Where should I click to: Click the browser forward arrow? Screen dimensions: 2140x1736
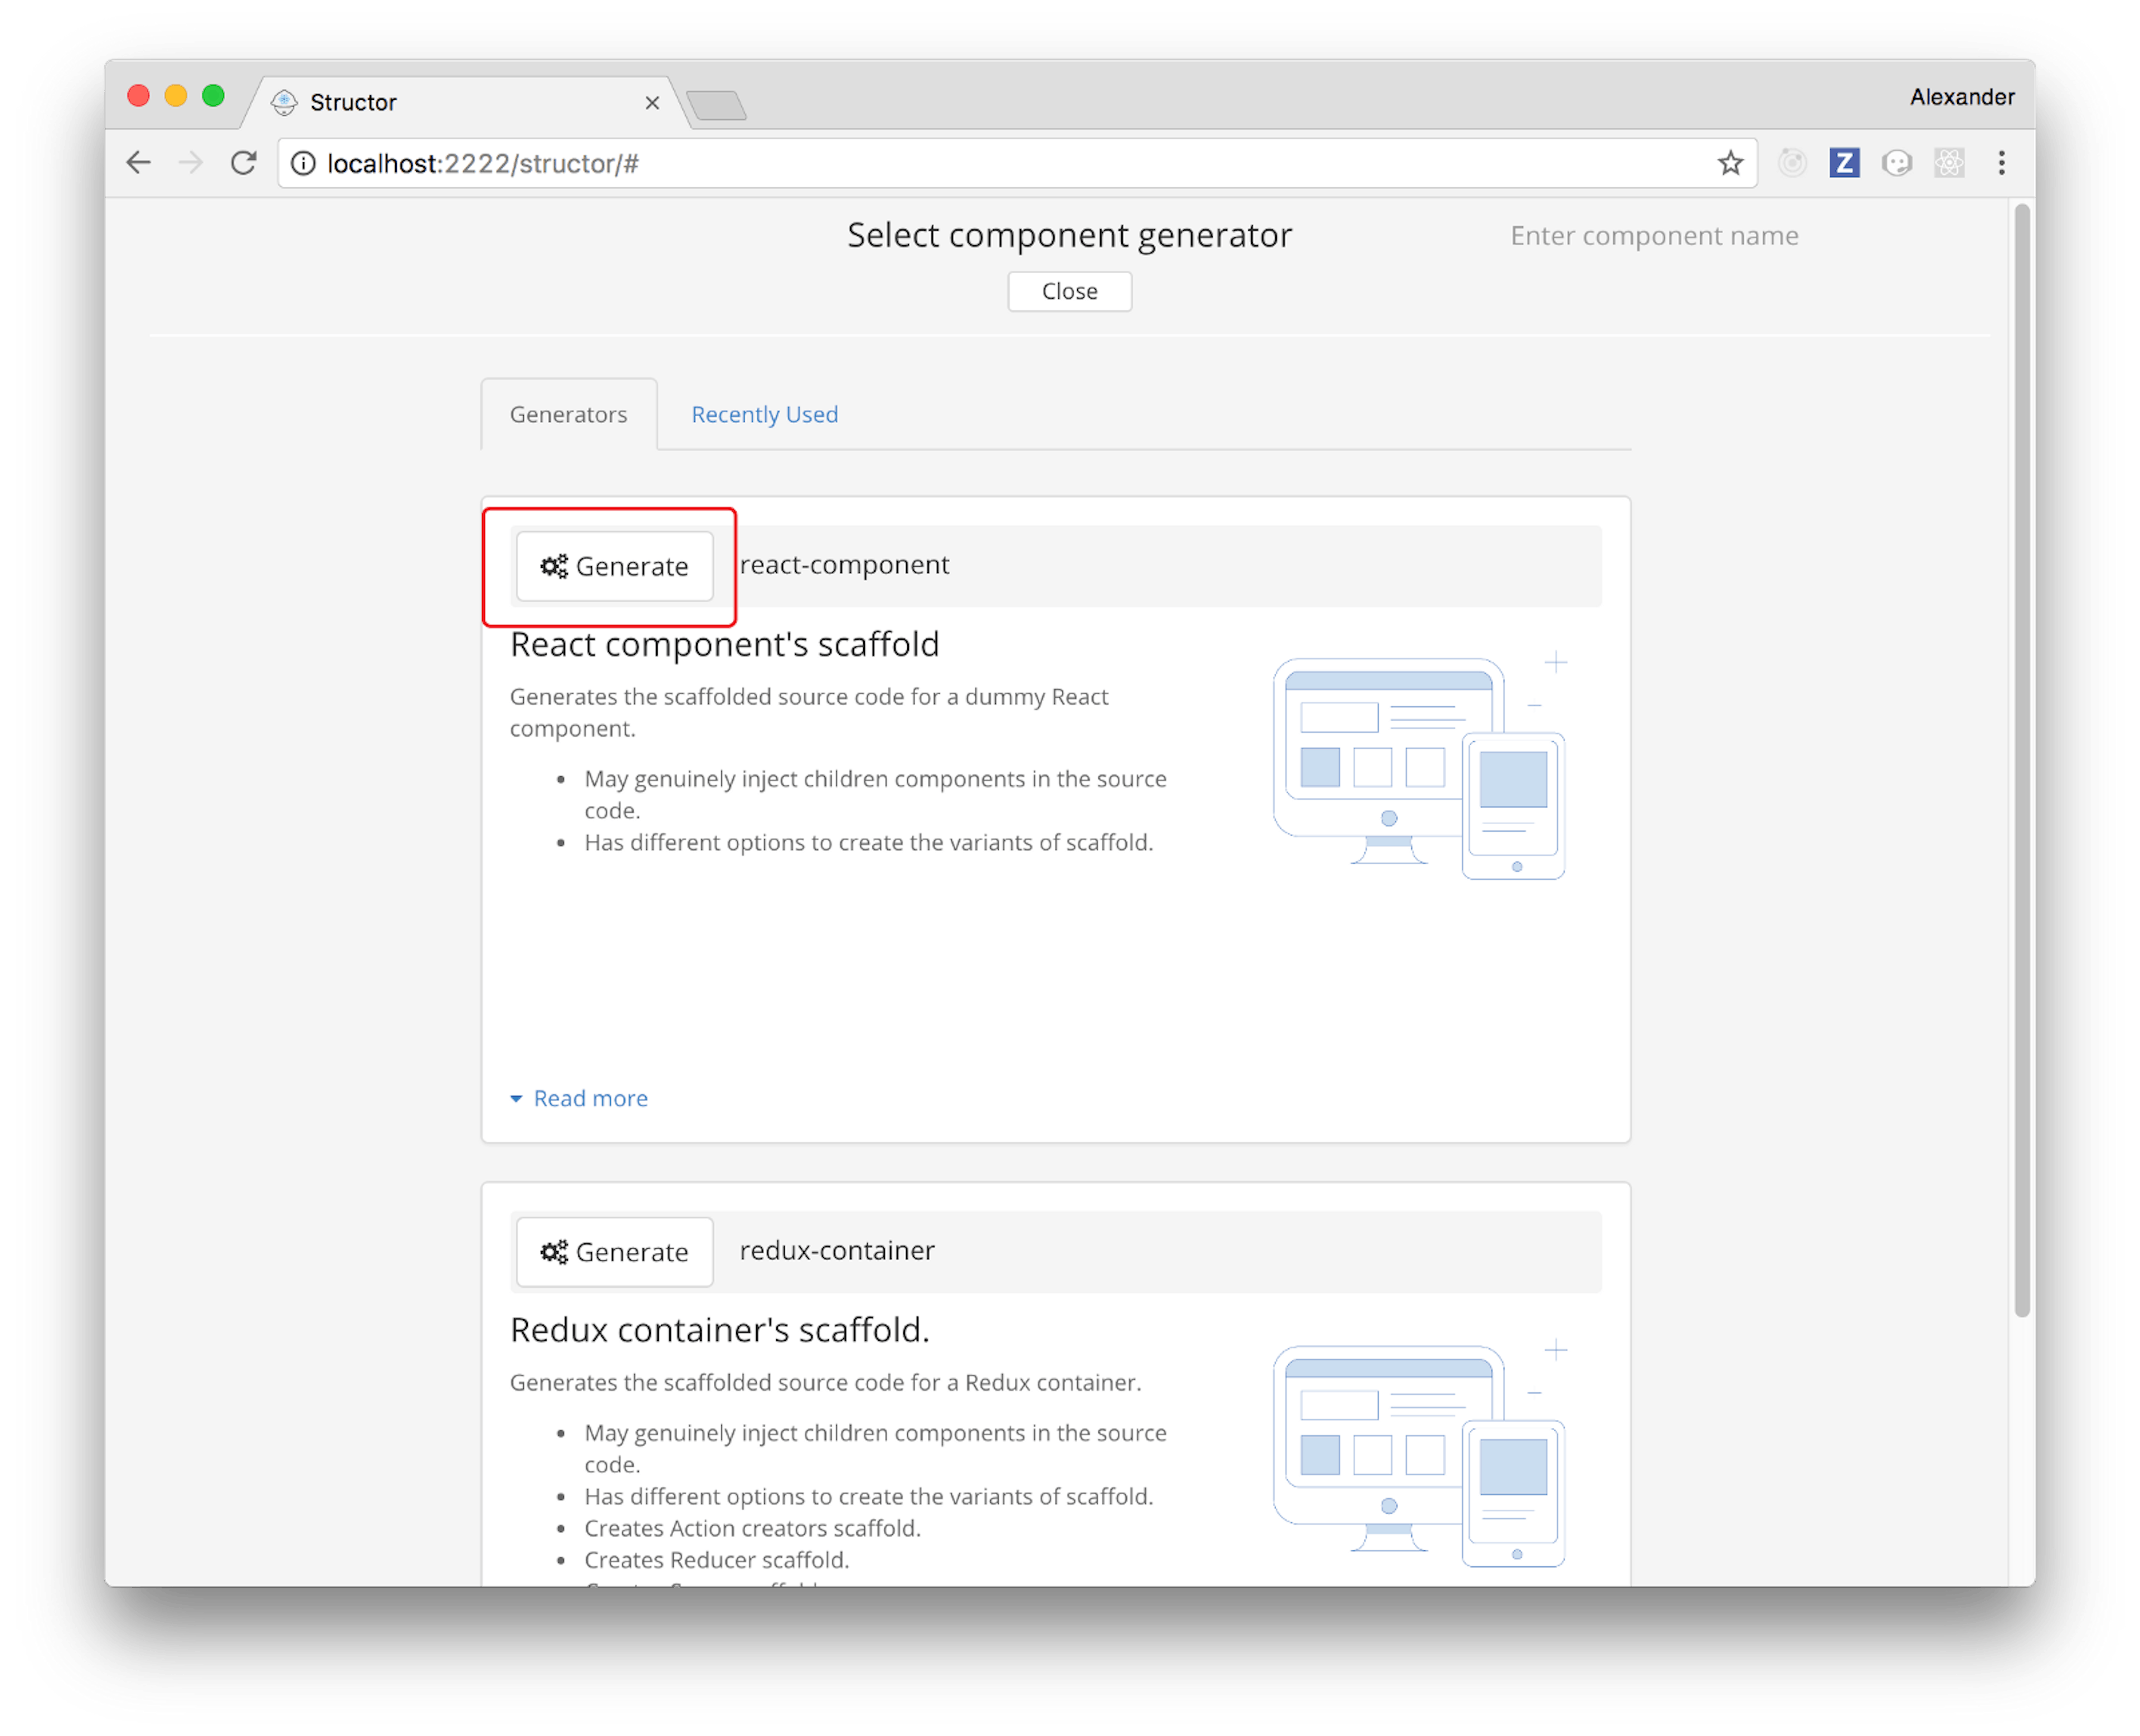[190, 163]
